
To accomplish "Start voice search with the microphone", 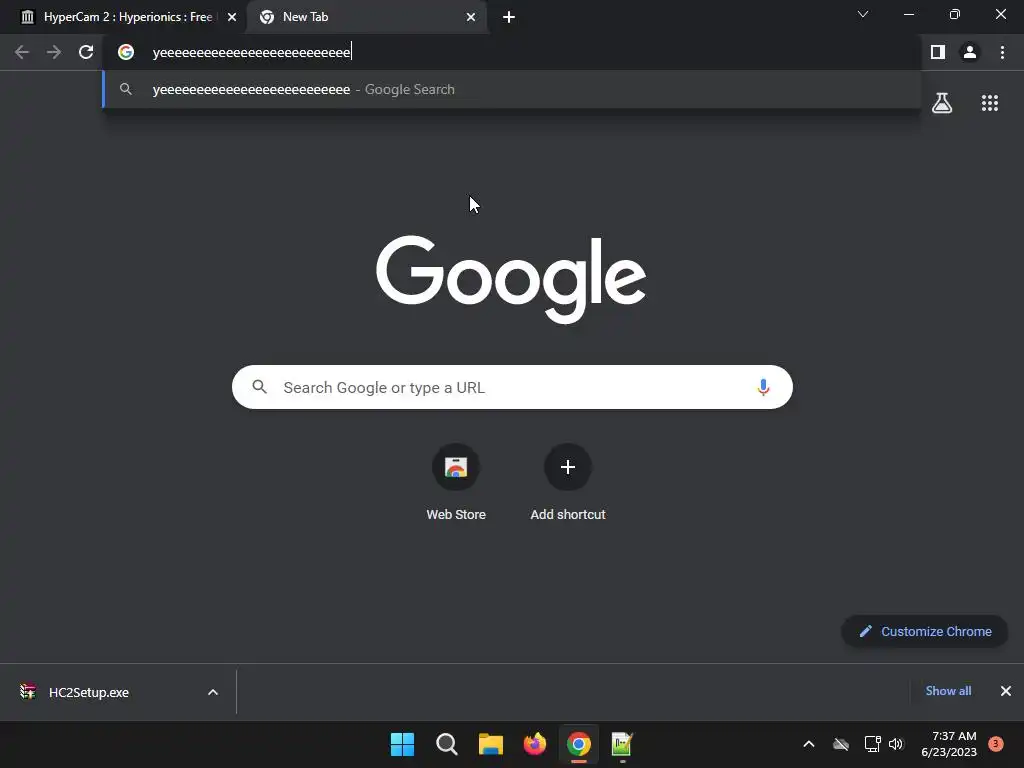I will [x=763, y=387].
